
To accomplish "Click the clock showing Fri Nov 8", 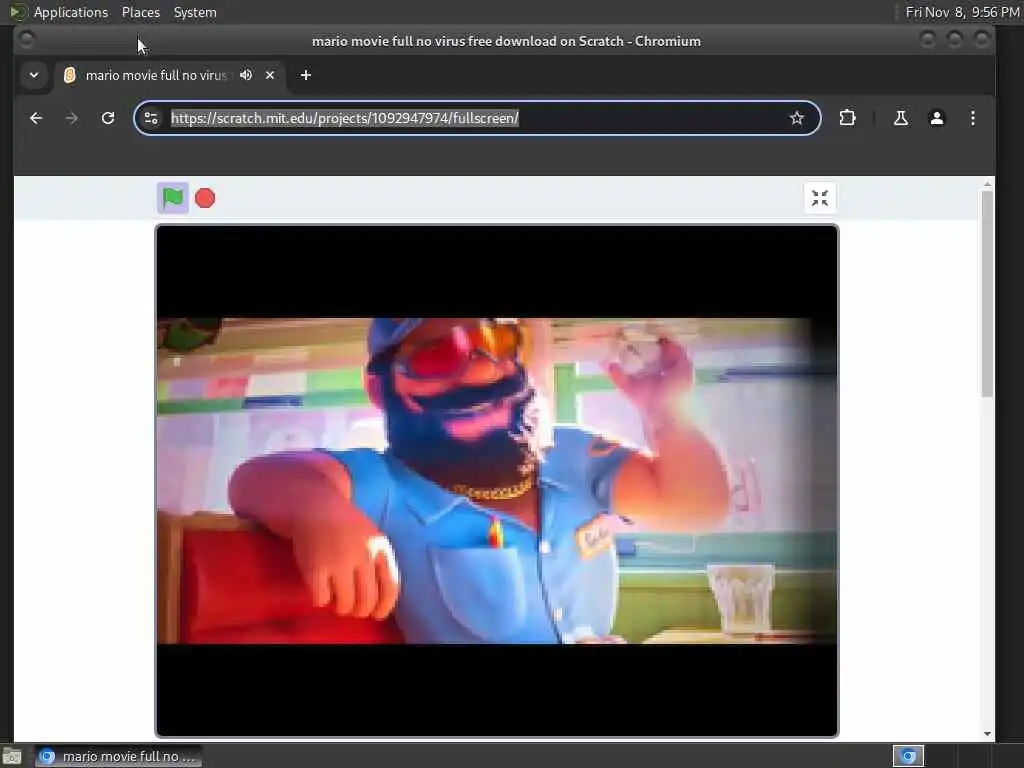I will [x=962, y=12].
